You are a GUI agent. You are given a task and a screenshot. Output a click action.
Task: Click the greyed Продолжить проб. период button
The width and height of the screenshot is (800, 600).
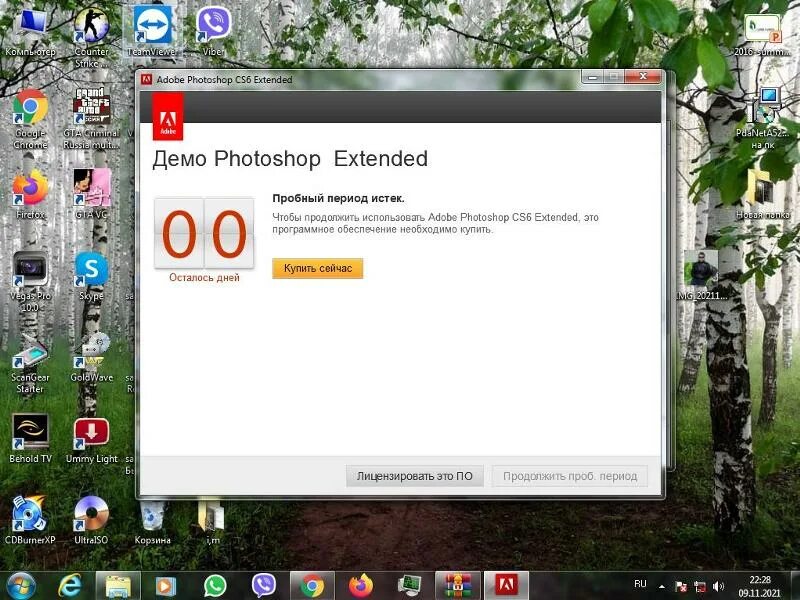570,476
